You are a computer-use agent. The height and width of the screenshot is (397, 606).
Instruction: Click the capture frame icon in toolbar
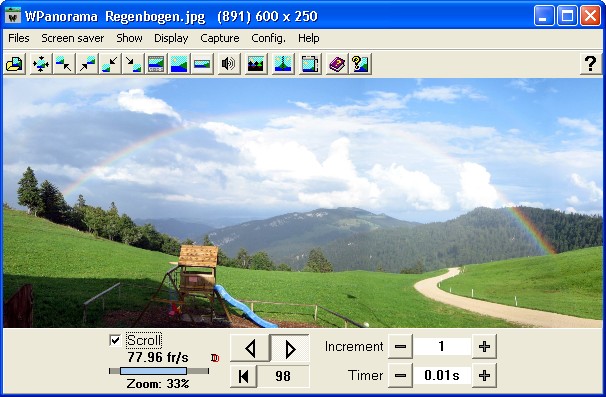pos(310,64)
